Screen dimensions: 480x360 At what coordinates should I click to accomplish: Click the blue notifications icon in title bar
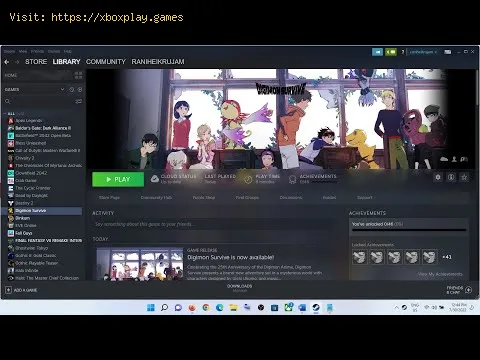click(x=377, y=52)
